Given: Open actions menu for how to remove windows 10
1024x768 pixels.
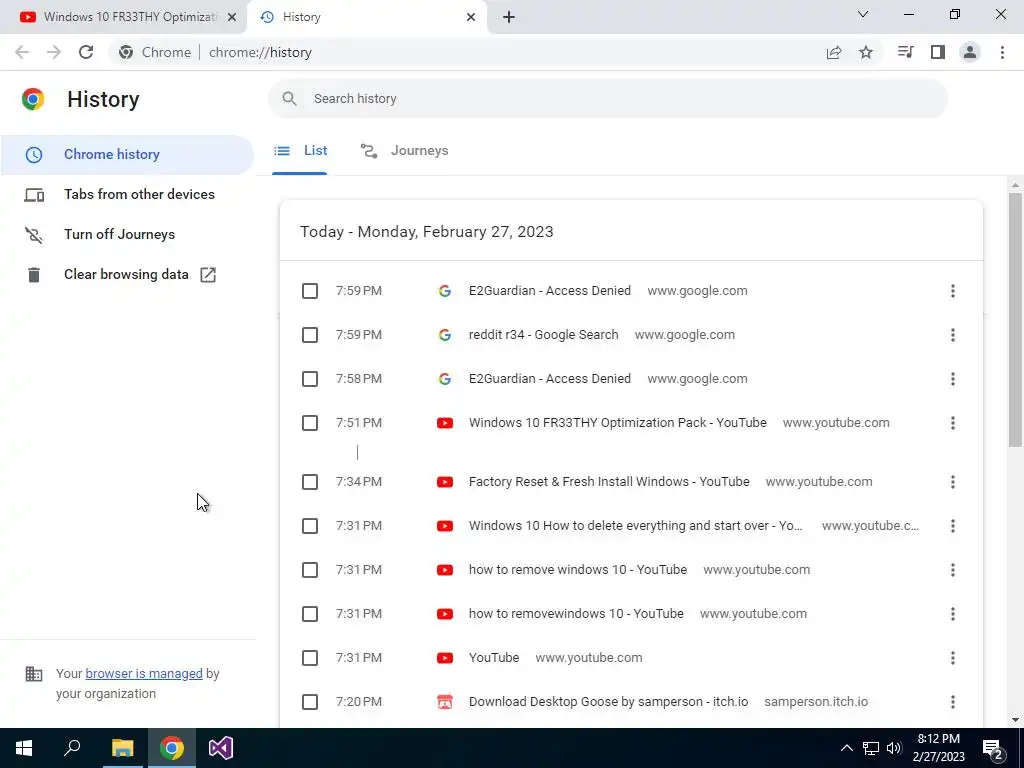Looking at the screenshot, I should coord(953,570).
